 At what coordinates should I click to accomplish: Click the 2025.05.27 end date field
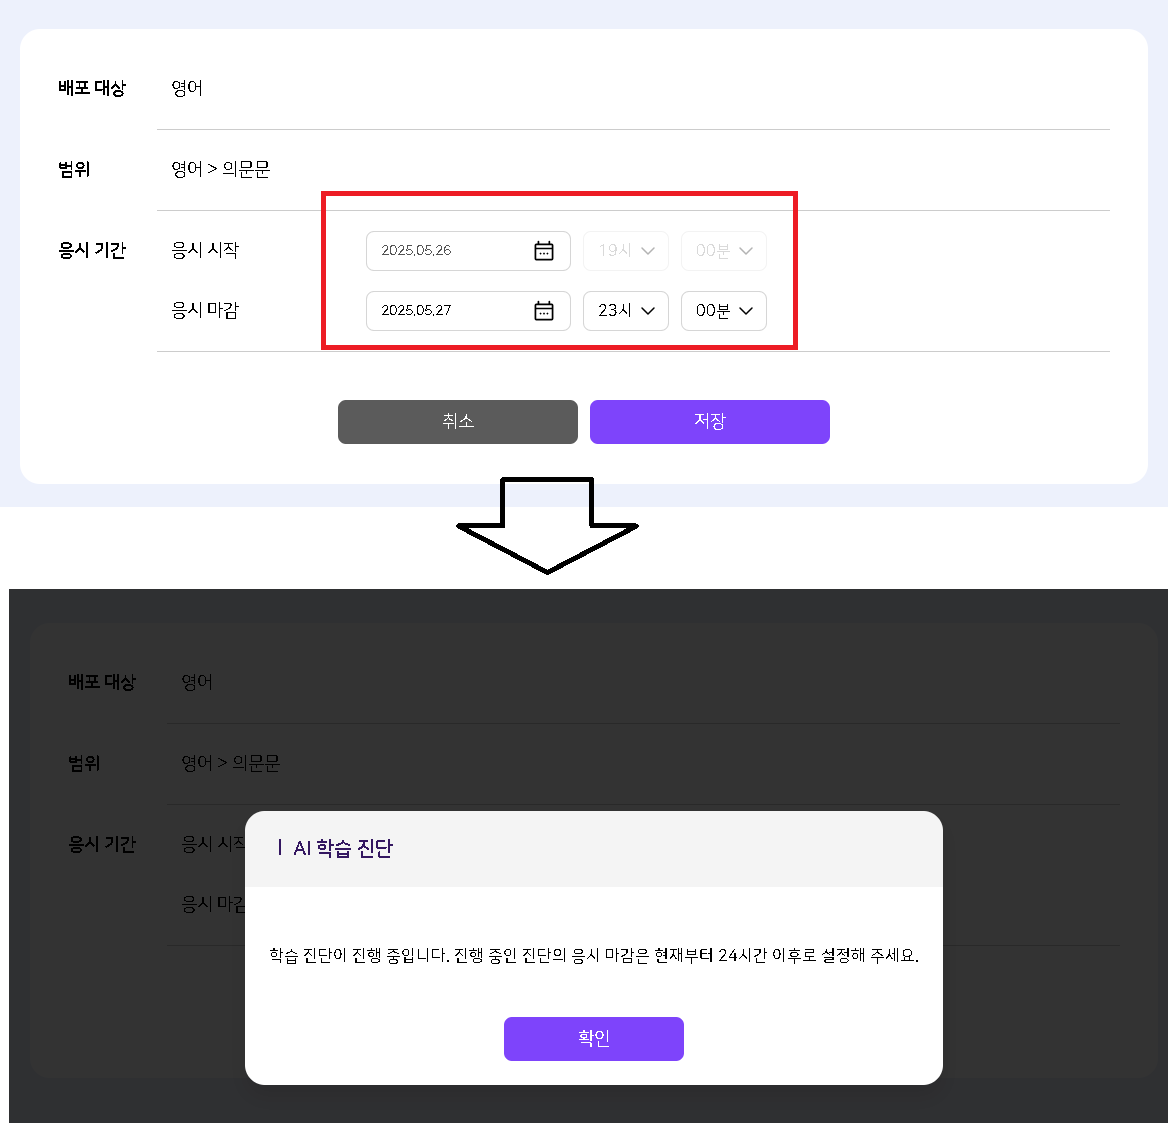click(445, 311)
